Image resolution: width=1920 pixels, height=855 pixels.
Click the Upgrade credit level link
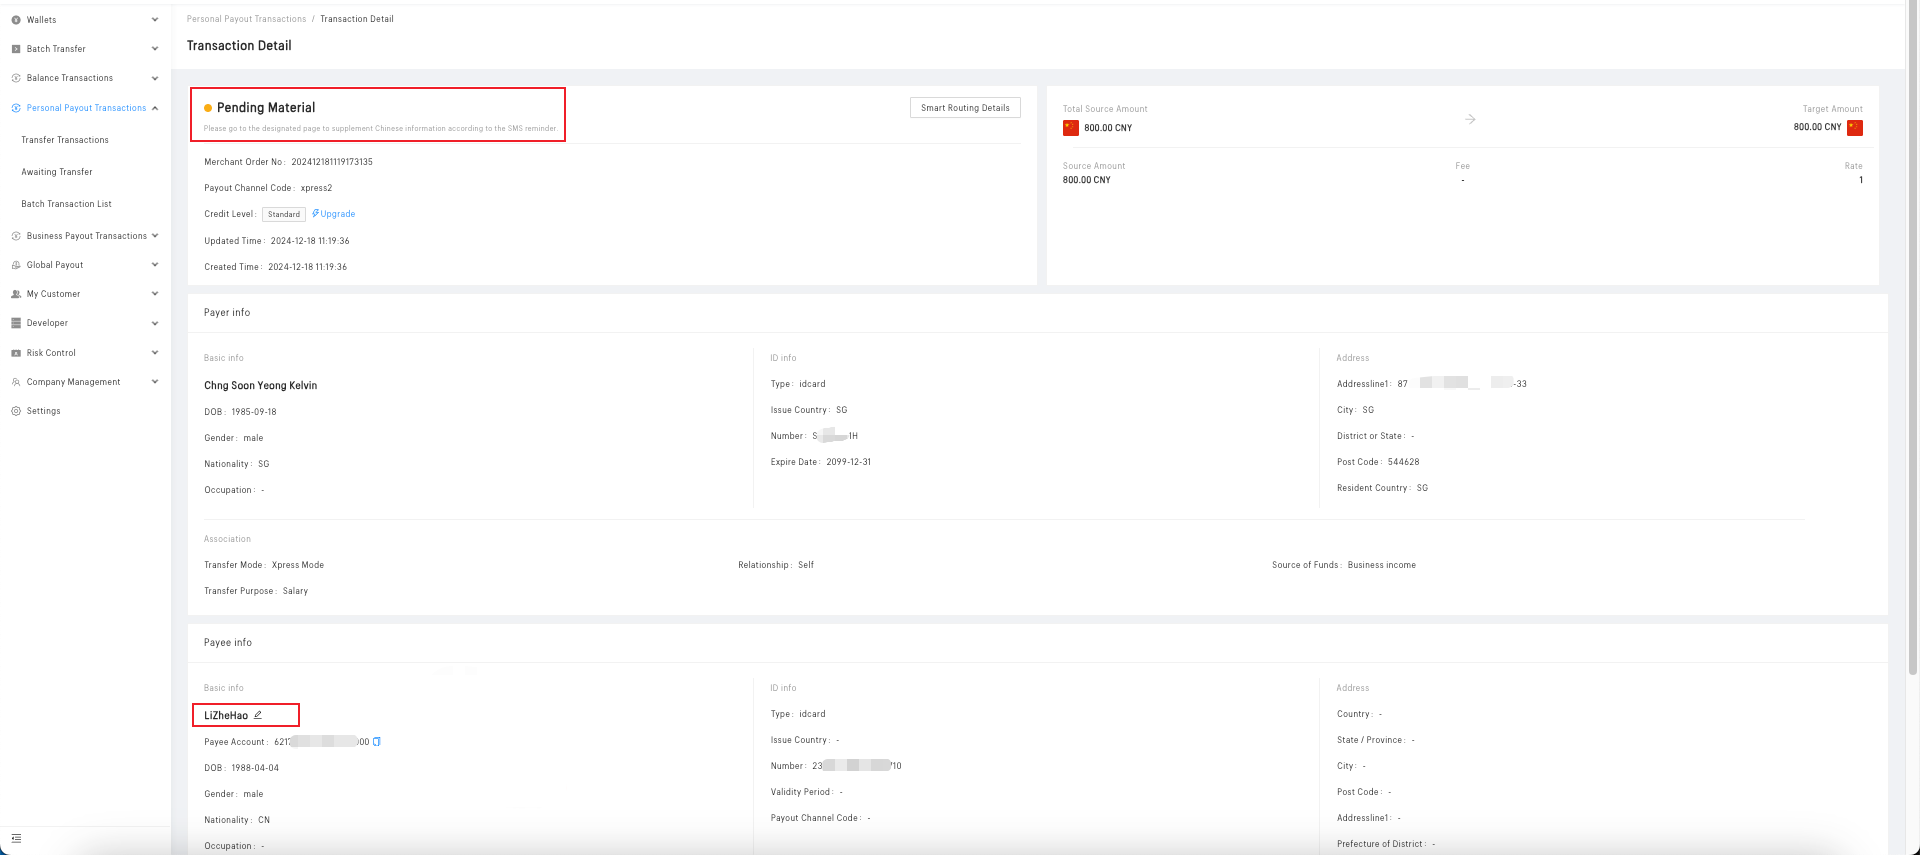(334, 214)
